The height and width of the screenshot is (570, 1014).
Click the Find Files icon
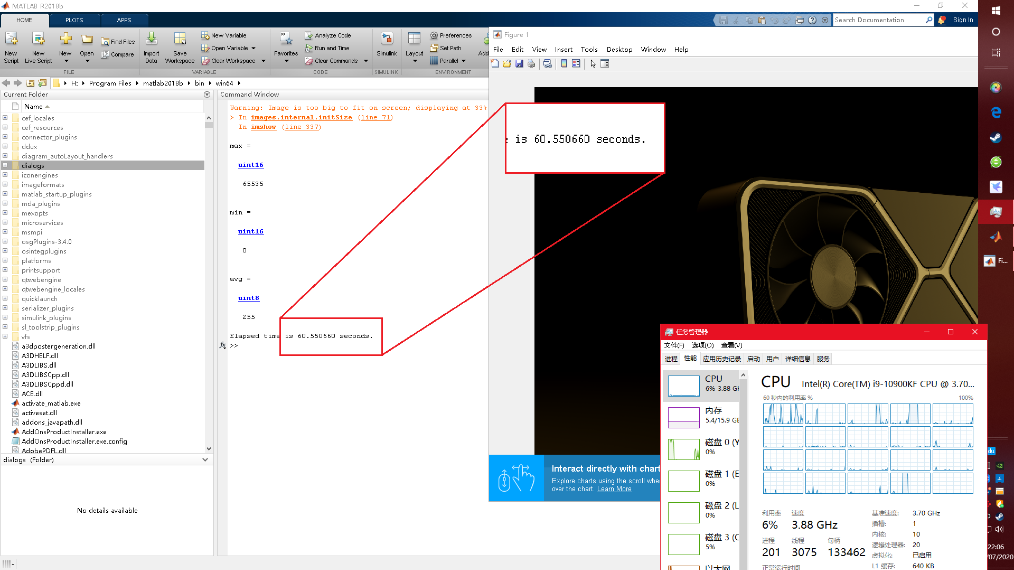tap(104, 42)
